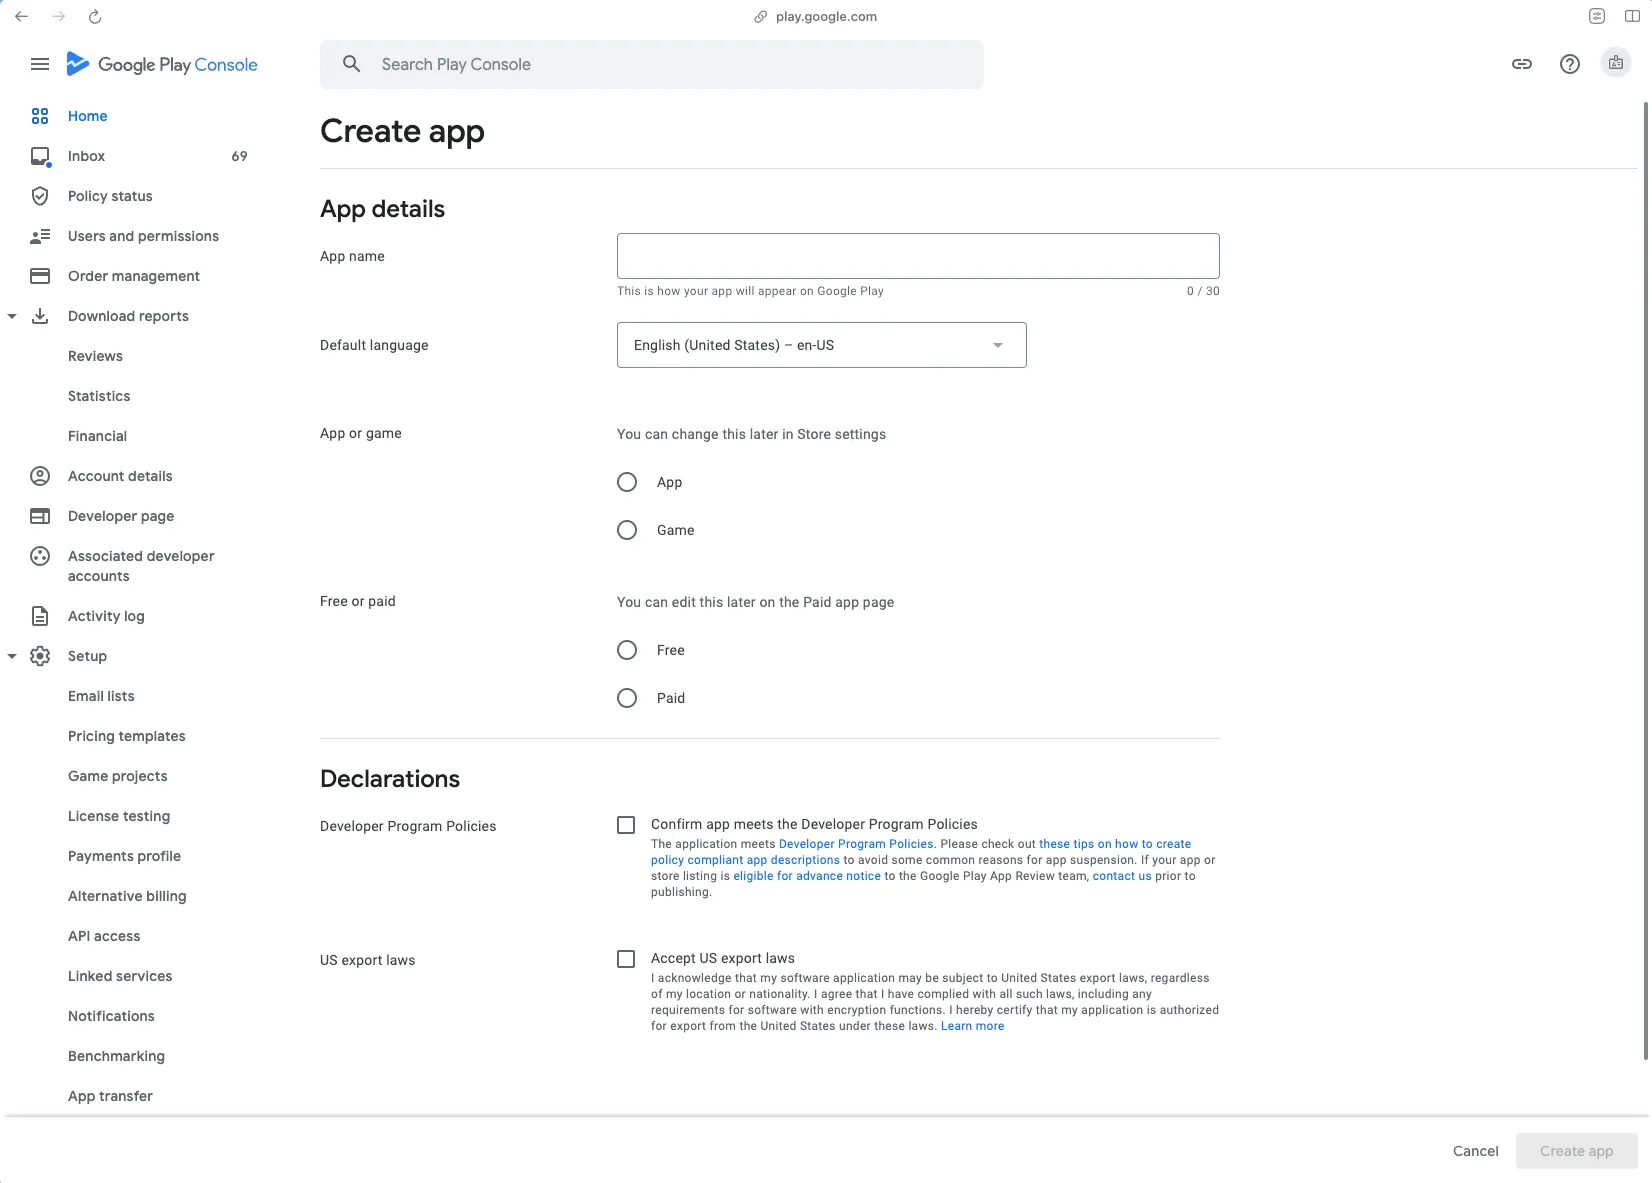Open the account avatar menu

(1616, 63)
